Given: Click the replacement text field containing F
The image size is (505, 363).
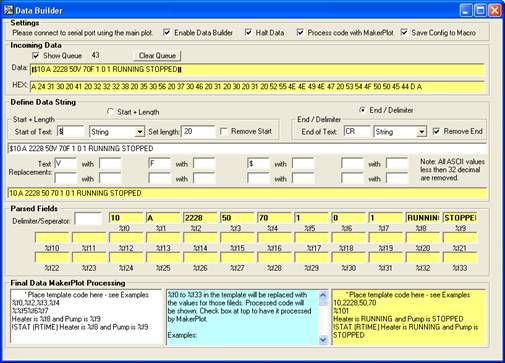Looking at the screenshot, I should 159,164.
